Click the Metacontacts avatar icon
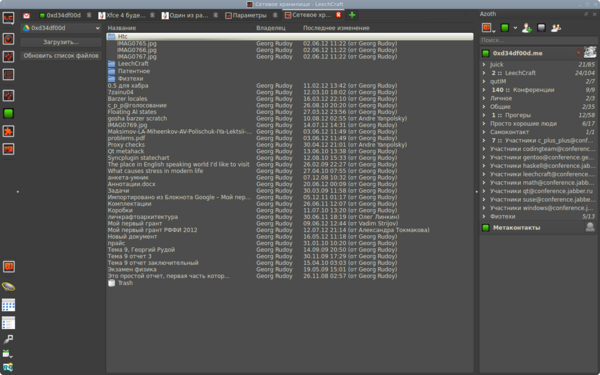The image size is (600, 375). click(590, 227)
